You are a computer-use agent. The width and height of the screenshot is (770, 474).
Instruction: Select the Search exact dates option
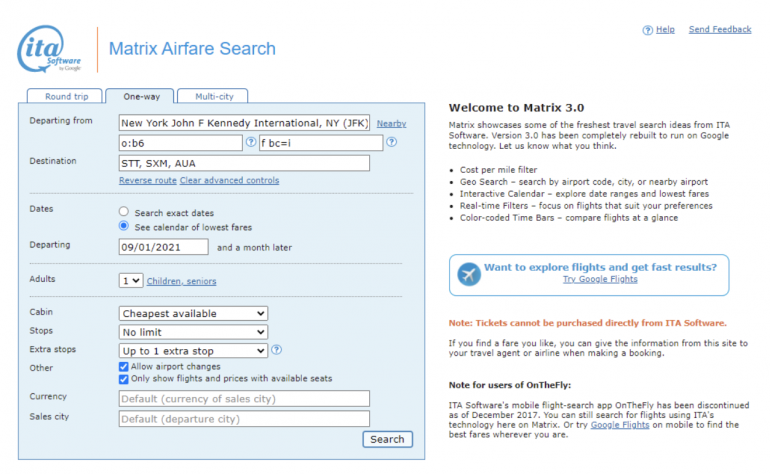coord(124,212)
